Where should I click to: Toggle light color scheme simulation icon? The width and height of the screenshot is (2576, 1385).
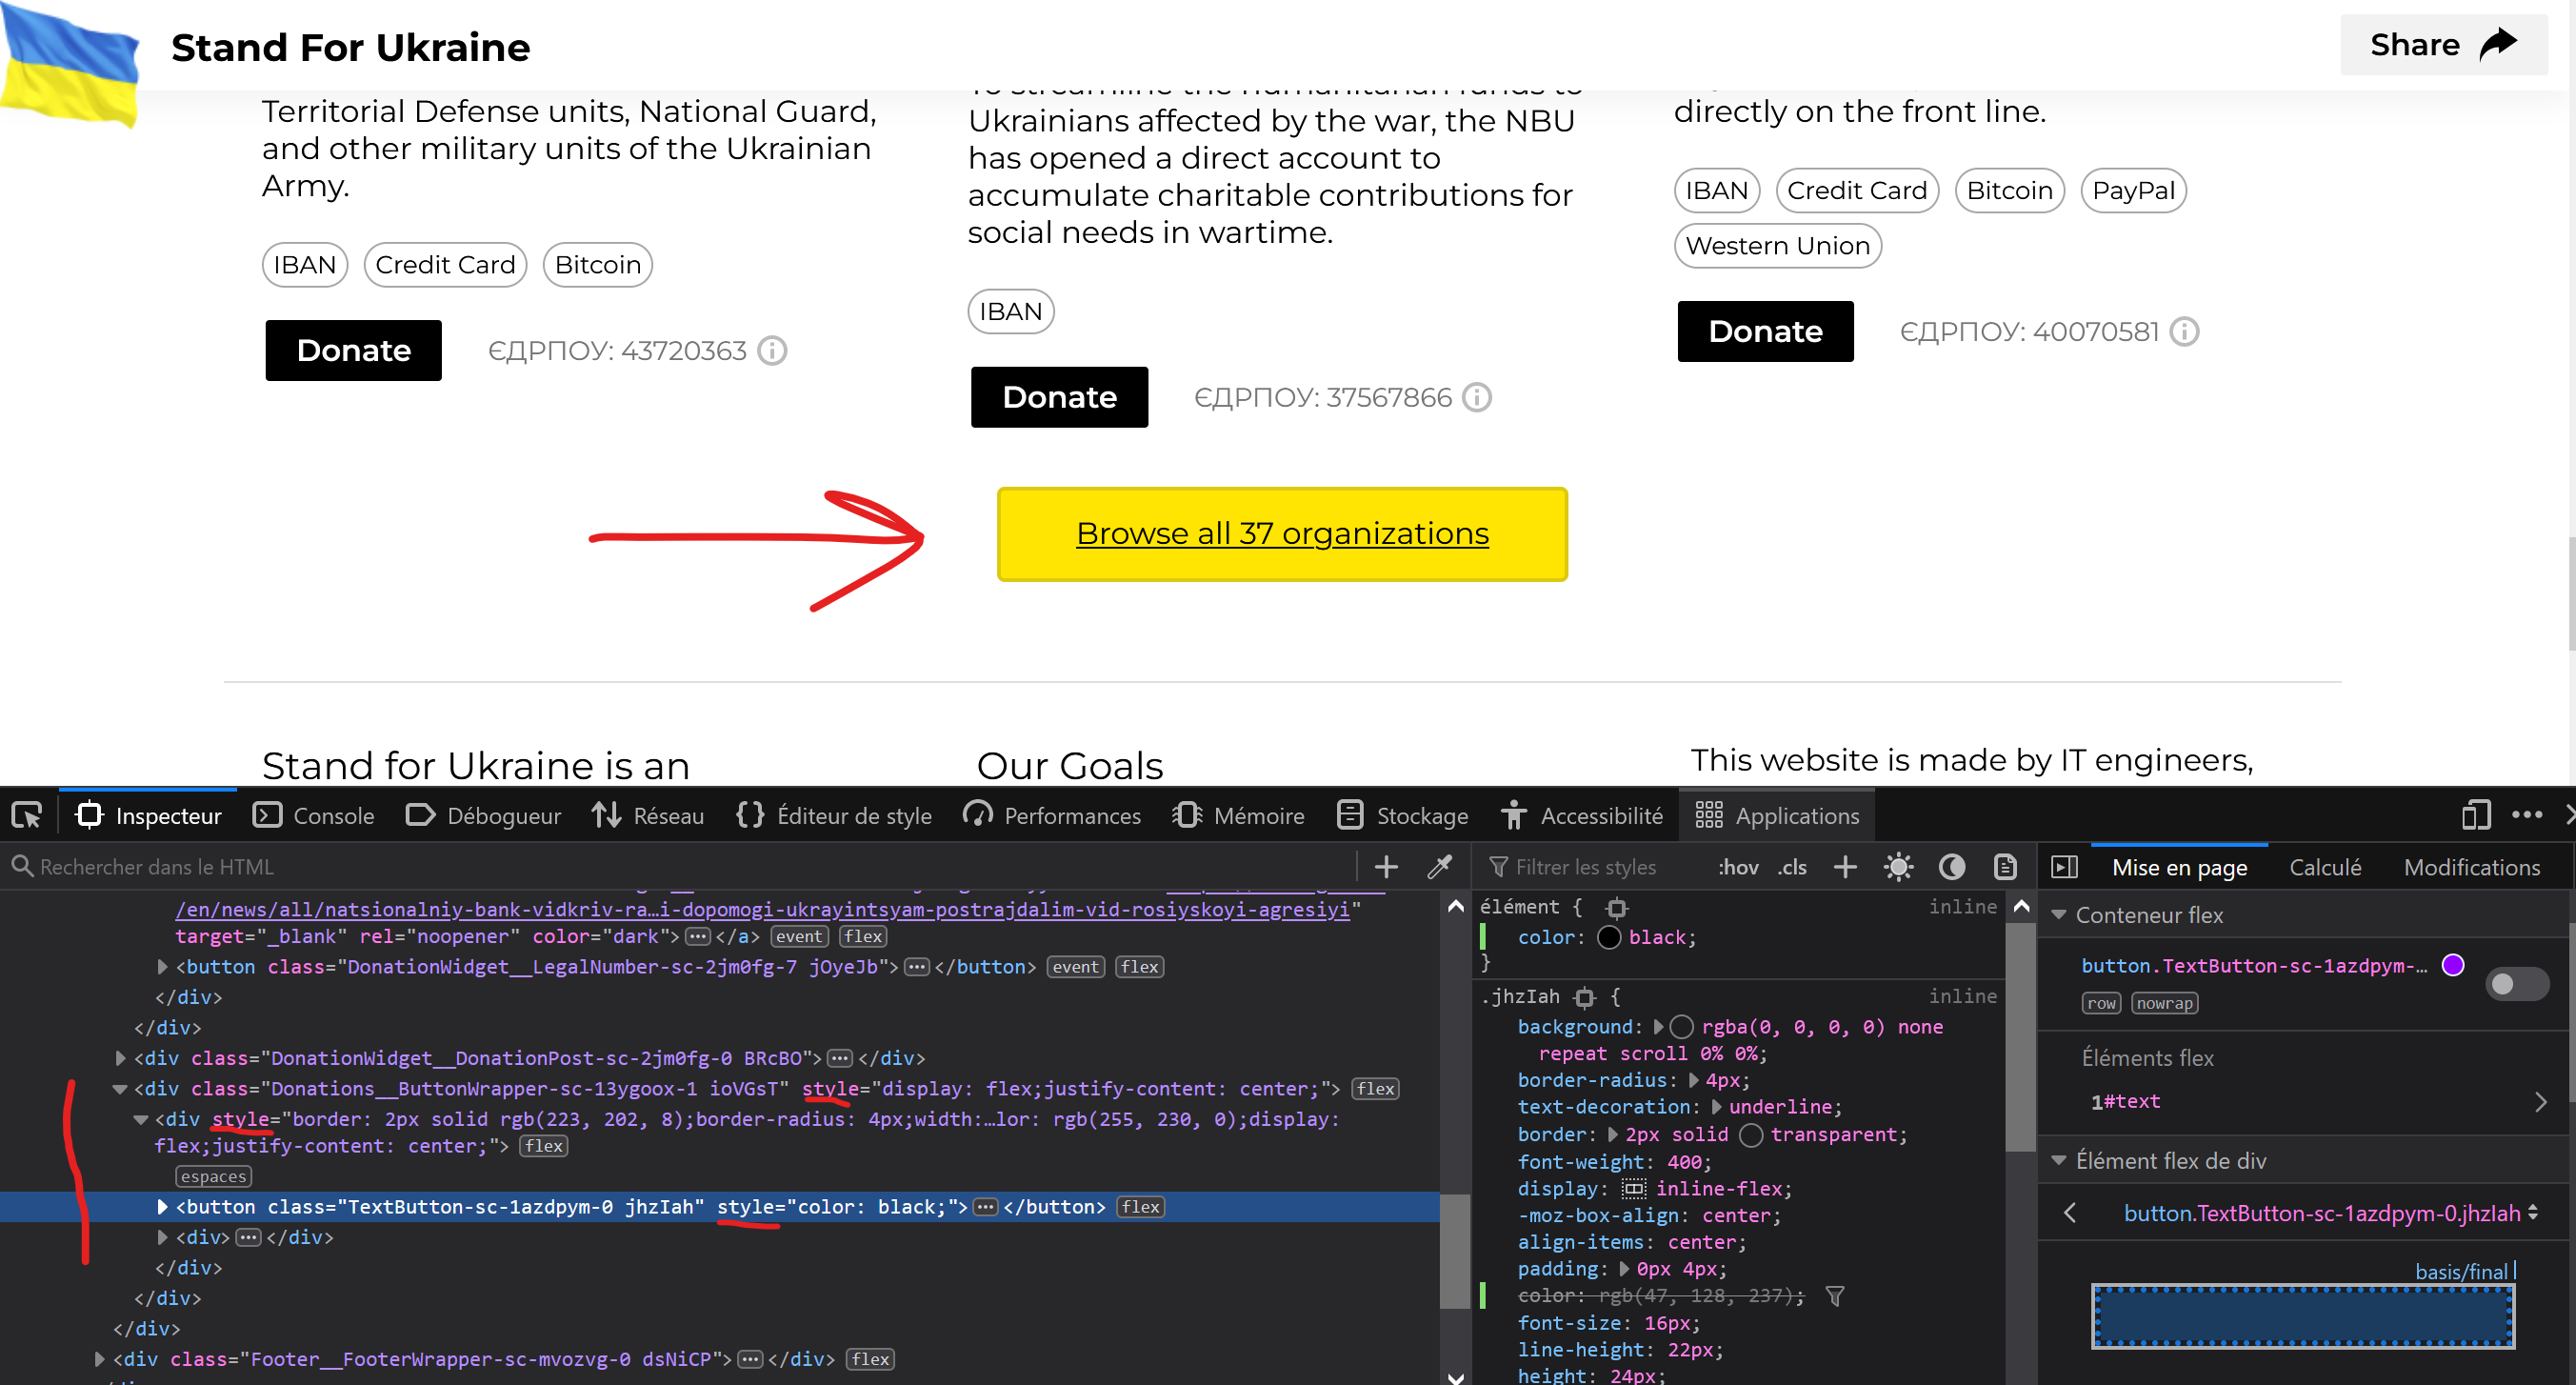click(1898, 867)
